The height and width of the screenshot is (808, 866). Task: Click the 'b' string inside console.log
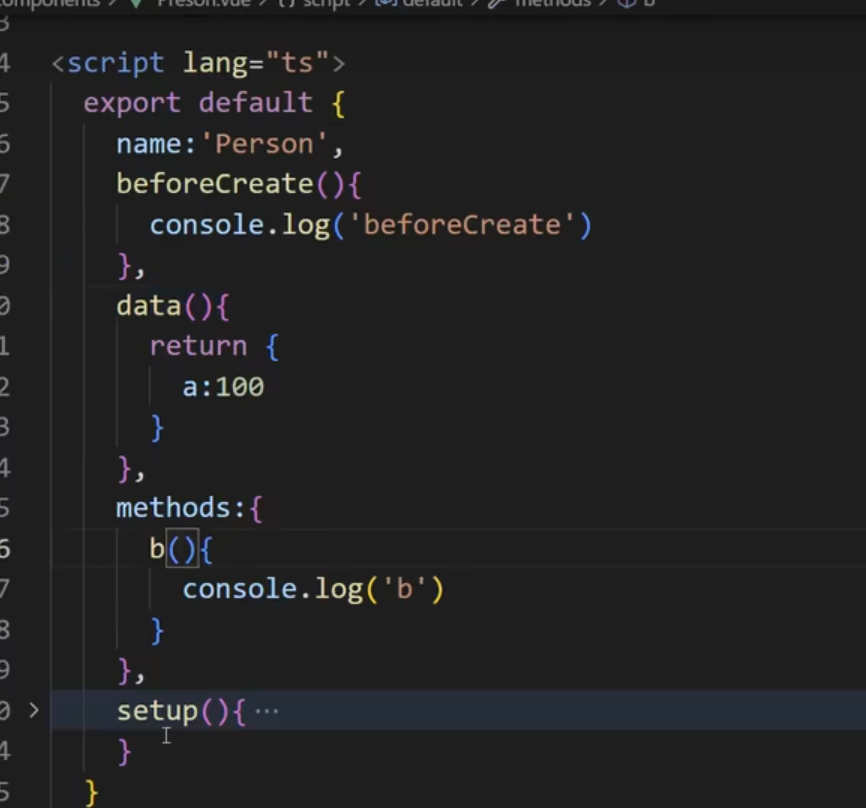[x=404, y=589]
